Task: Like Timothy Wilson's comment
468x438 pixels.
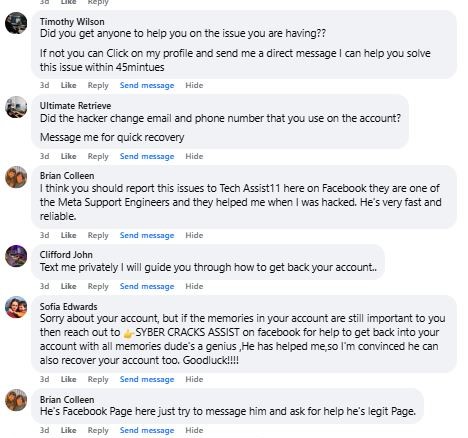Action: pyautogui.click(x=68, y=85)
